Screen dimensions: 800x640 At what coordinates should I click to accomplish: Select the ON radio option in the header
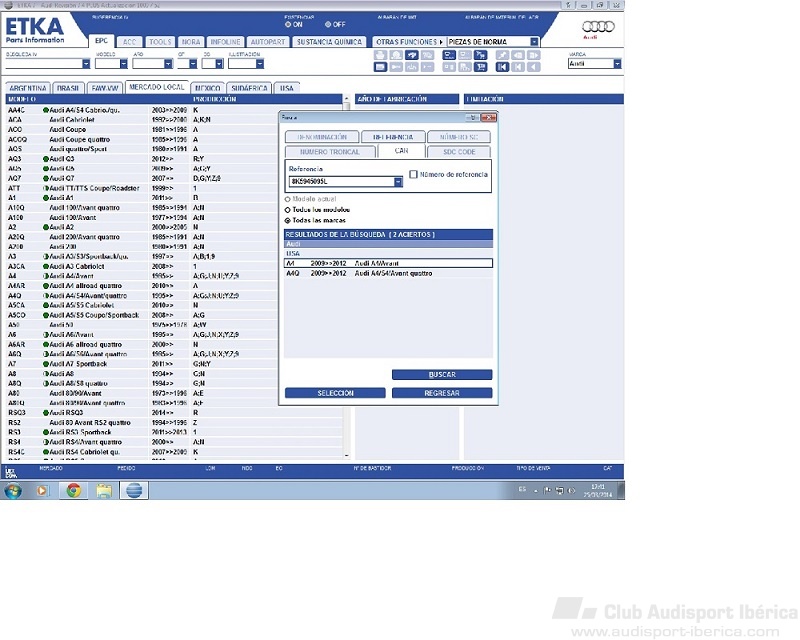(288, 24)
